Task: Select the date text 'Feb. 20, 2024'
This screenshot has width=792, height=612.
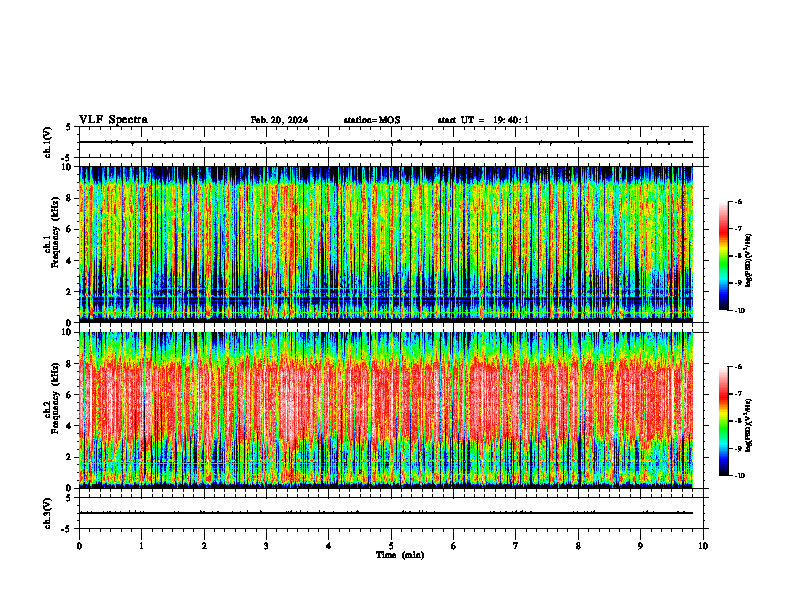Action: (279, 120)
